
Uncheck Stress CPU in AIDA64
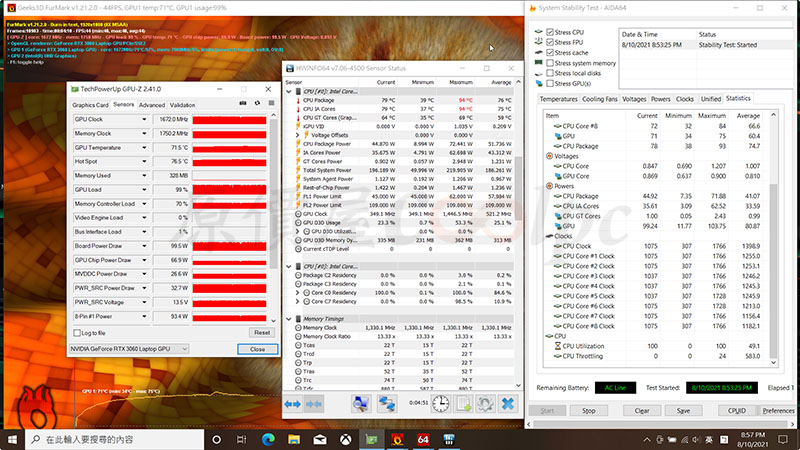click(550, 32)
